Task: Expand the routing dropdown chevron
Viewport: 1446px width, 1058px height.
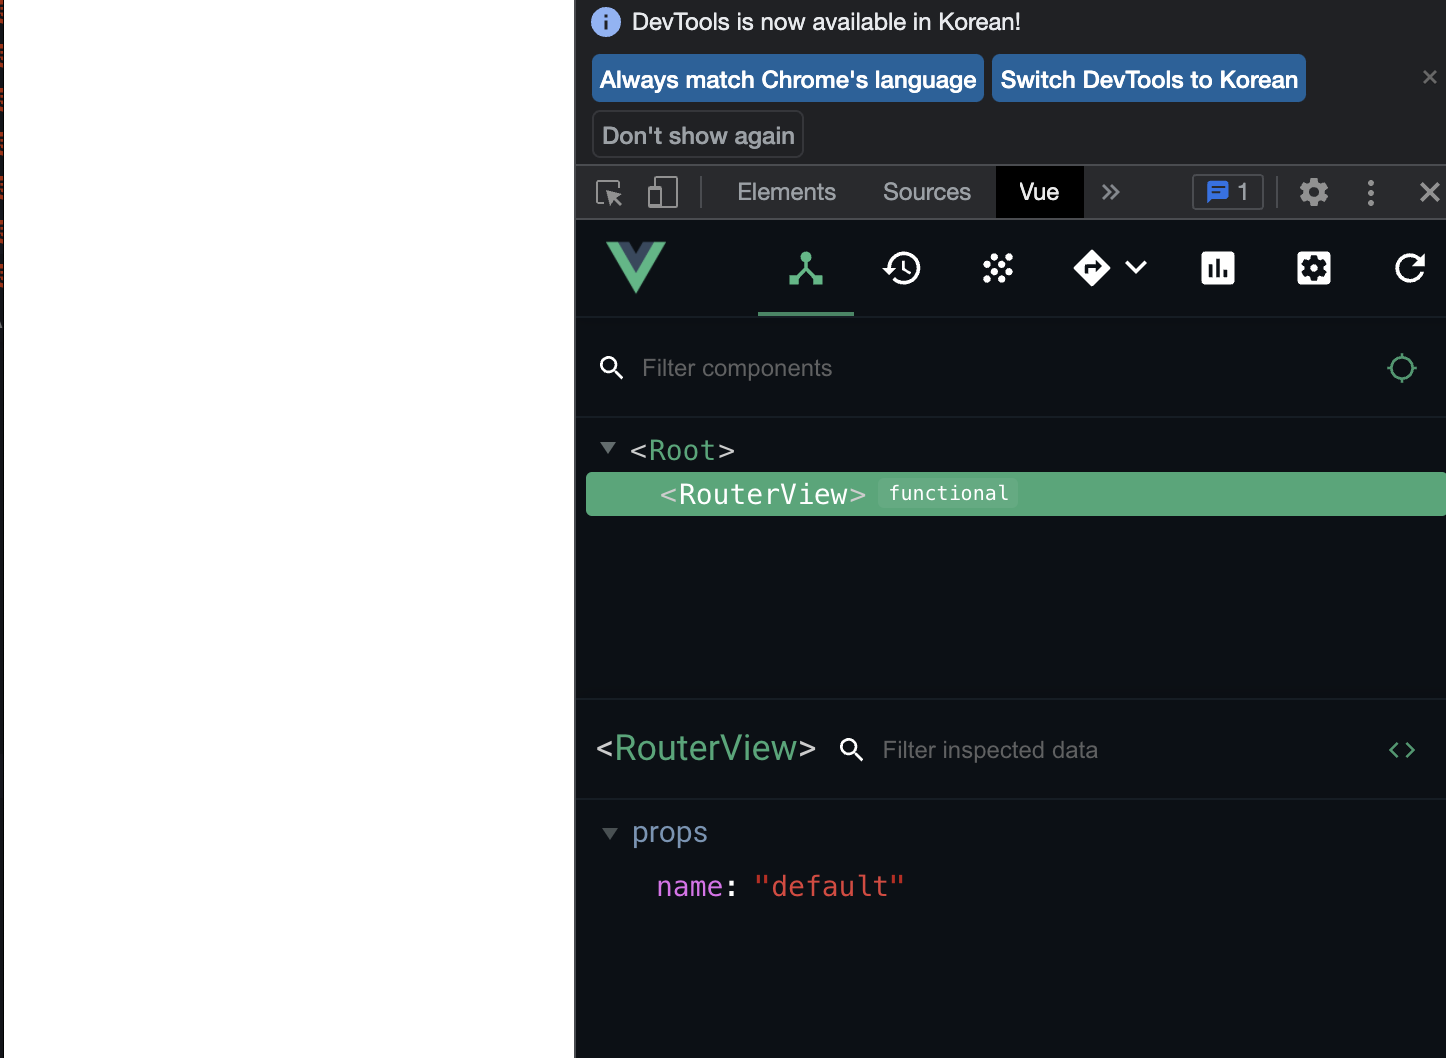Action: (1136, 267)
